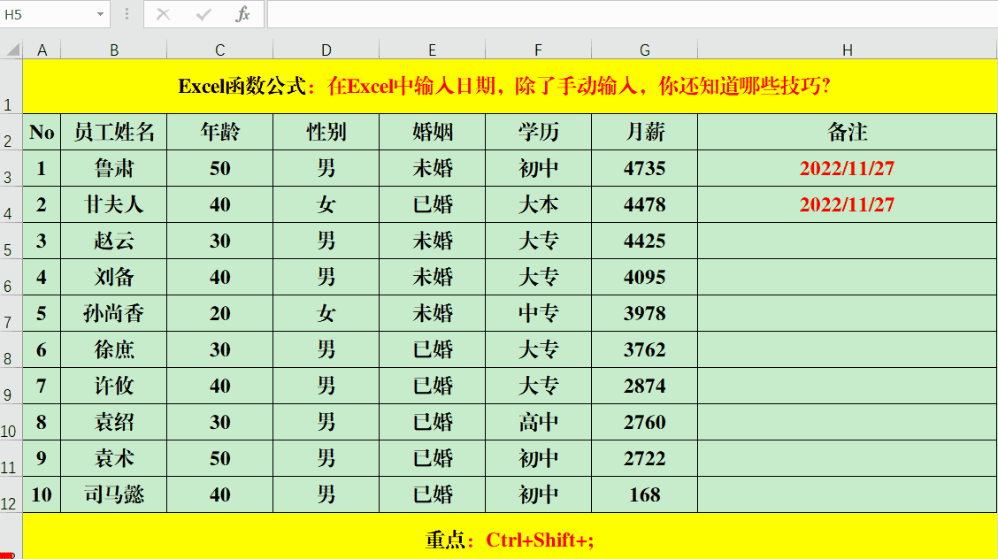Click the date 2022/11/27 in row 3

click(847, 169)
